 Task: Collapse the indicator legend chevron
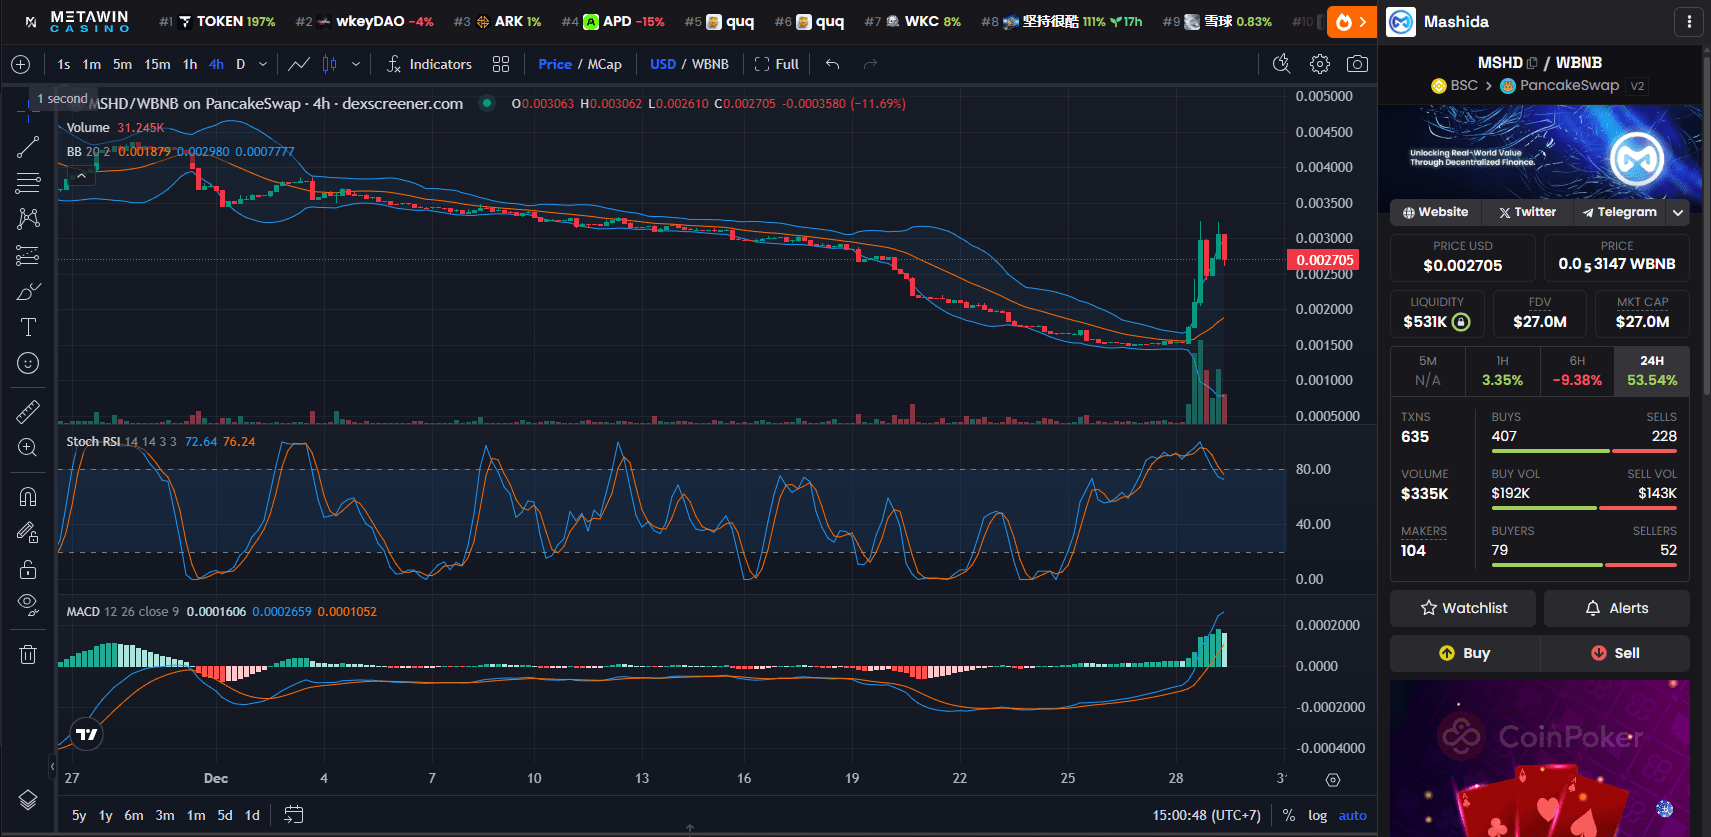pyautogui.click(x=81, y=176)
